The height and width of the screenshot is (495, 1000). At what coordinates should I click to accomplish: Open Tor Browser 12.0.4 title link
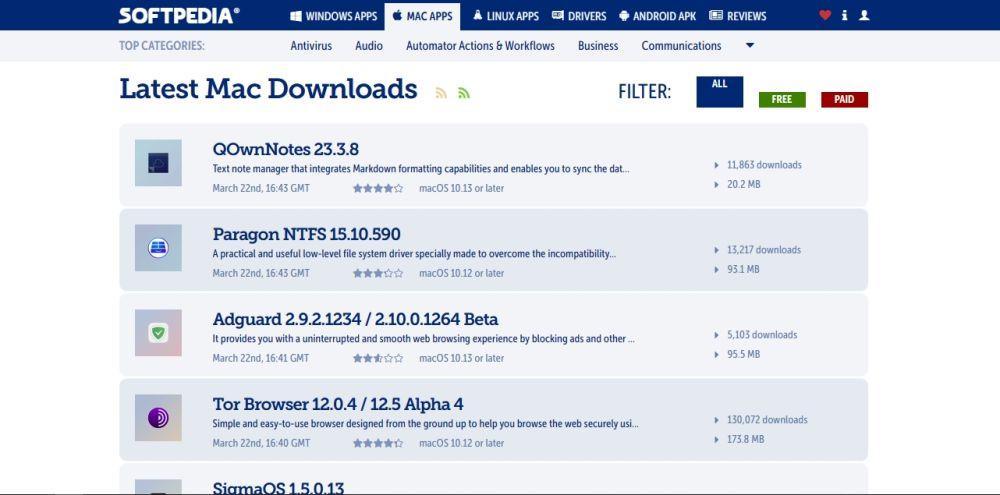click(338, 404)
